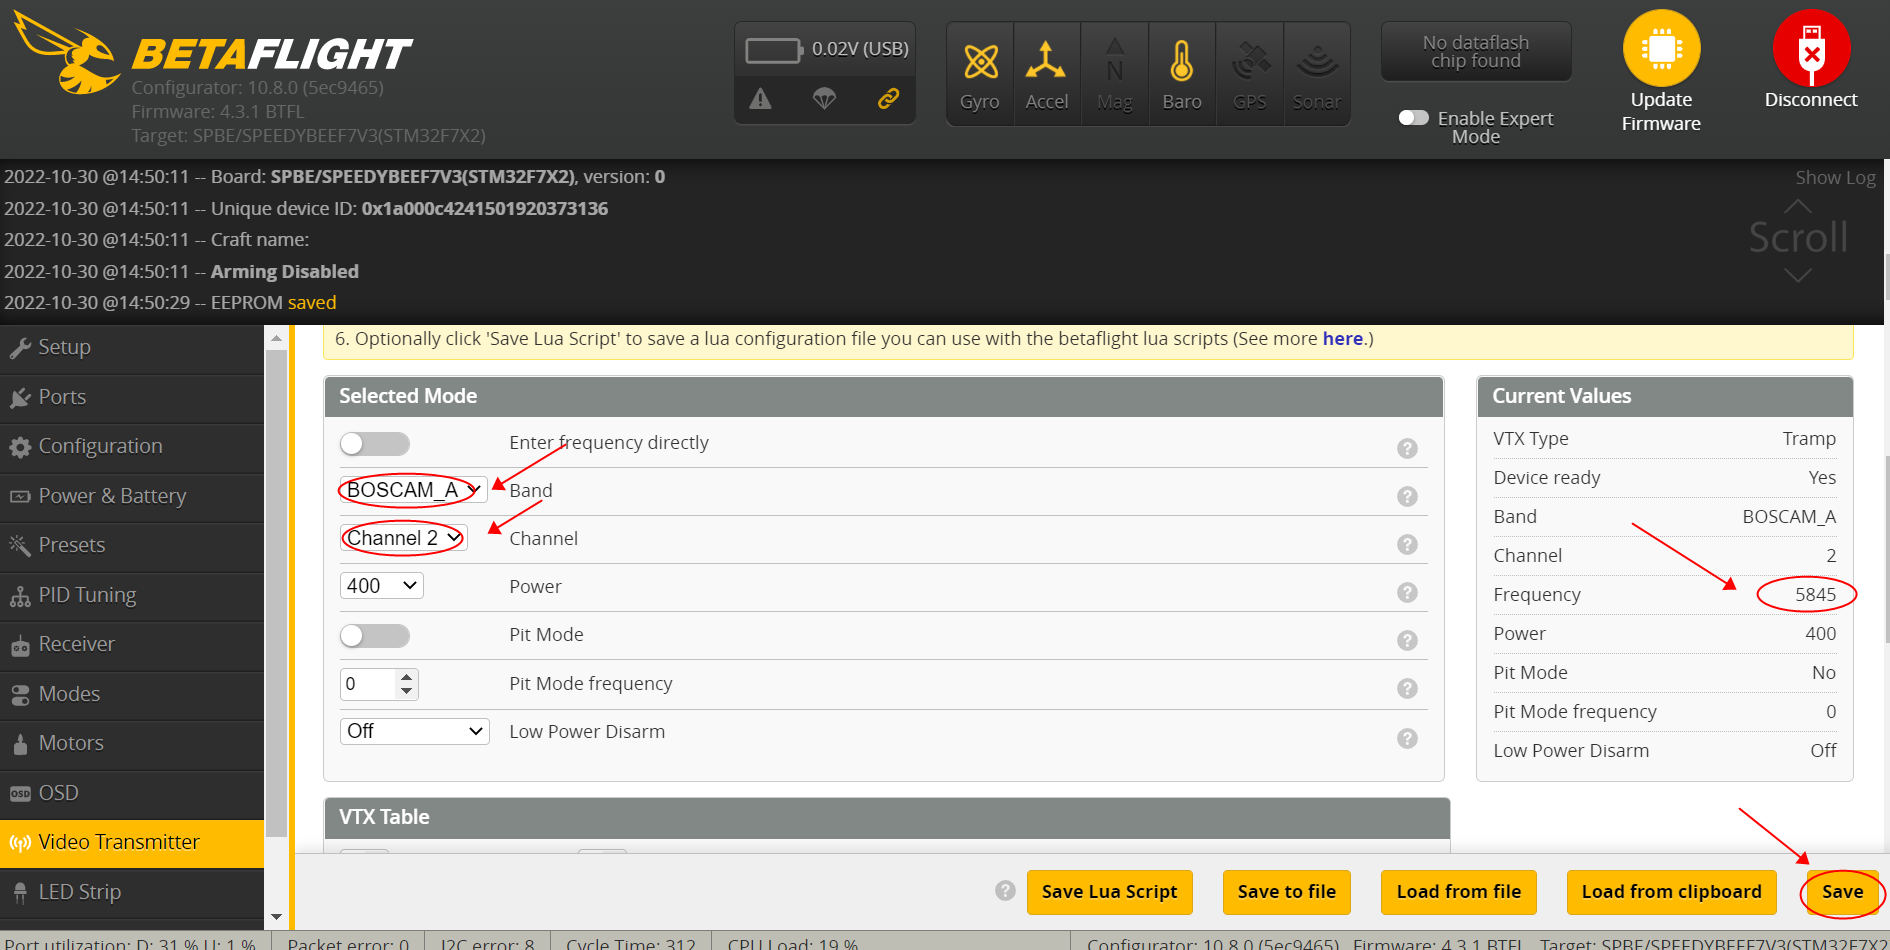The image size is (1890, 950).
Task: Click the Save Lua Script button
Action: [1109, 892]
